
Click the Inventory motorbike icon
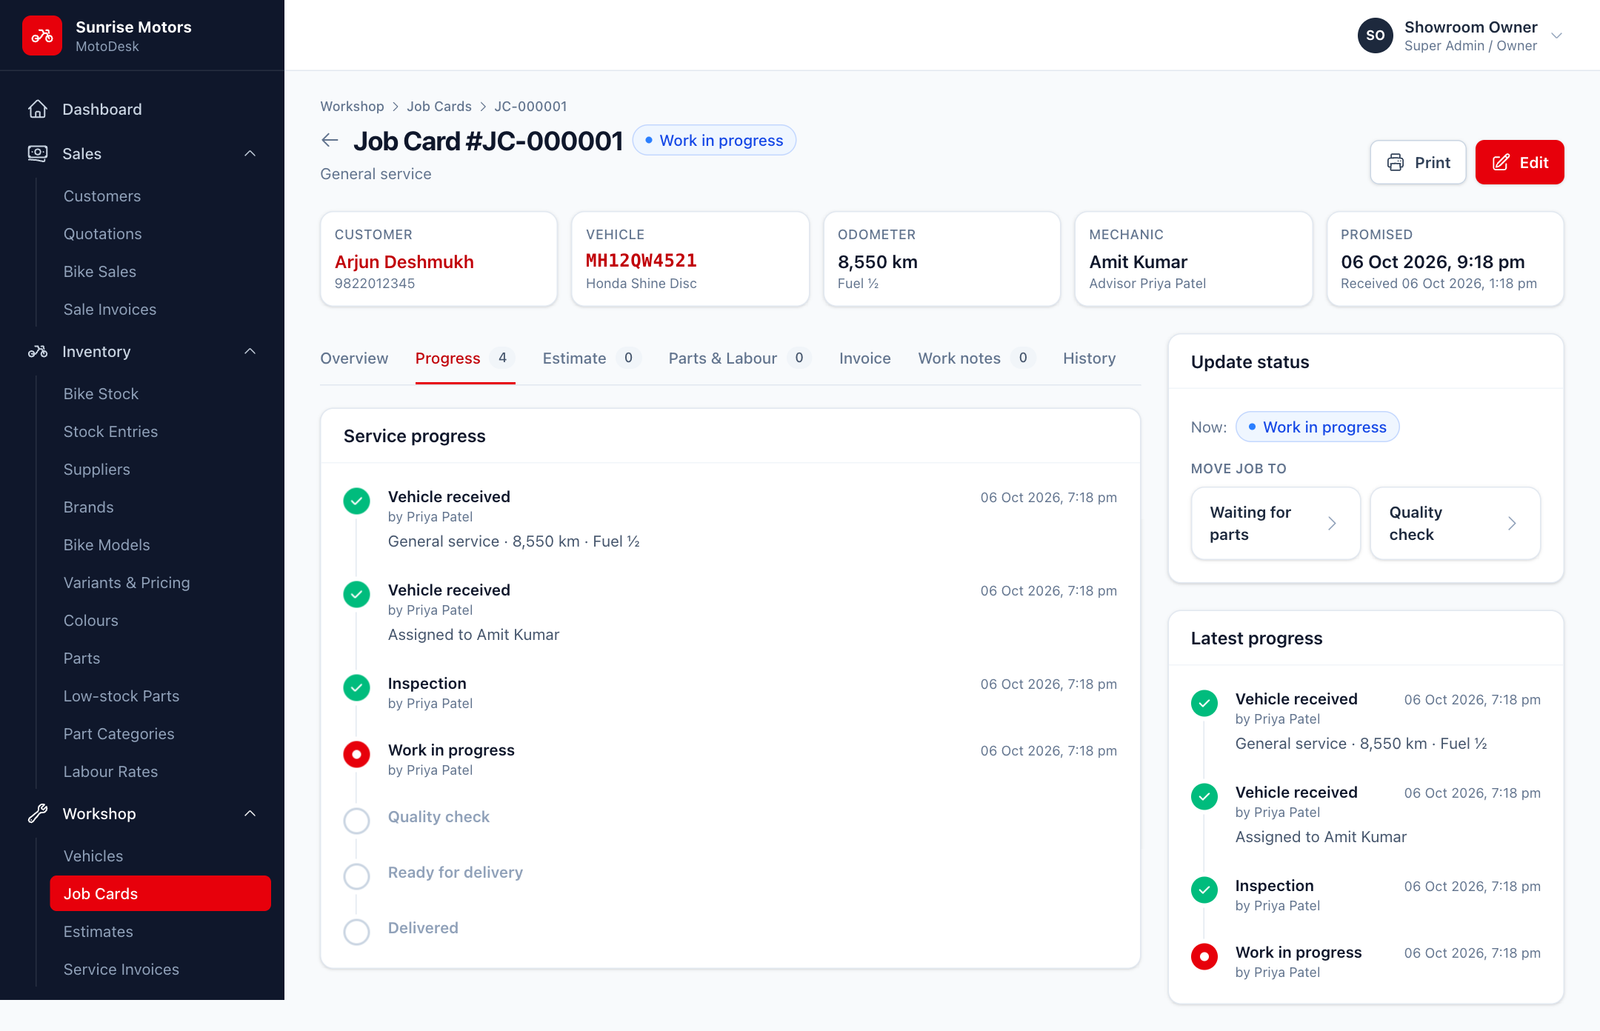click(38, 351)
